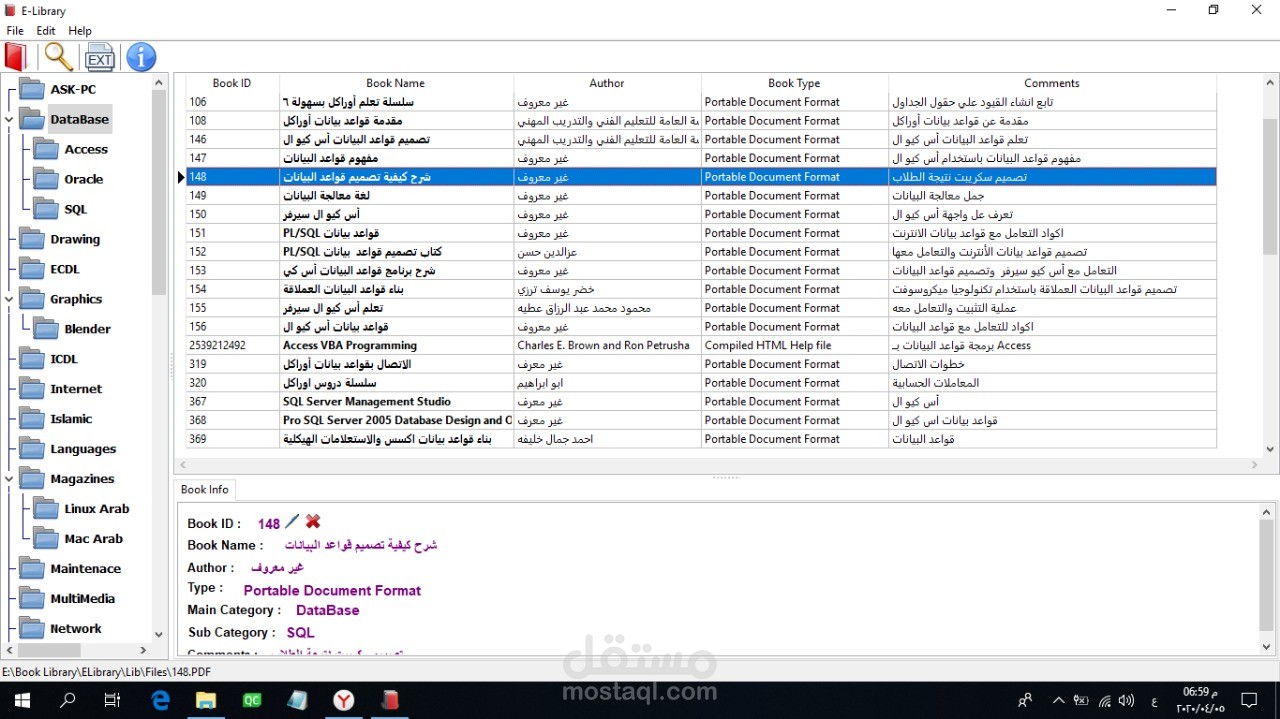Open File Explorer from taskbar

206,700
